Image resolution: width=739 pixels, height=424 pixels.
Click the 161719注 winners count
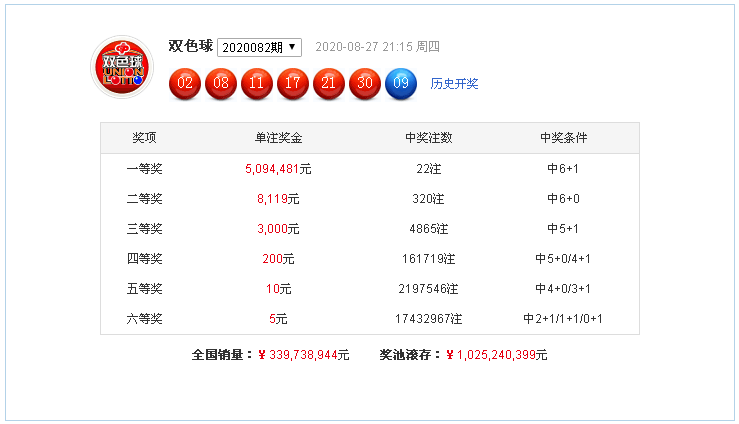coord(428,259)
